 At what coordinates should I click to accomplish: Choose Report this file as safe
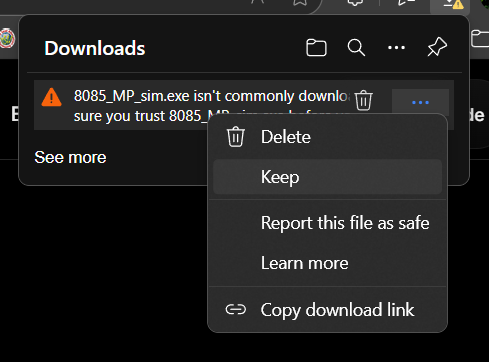327,223
